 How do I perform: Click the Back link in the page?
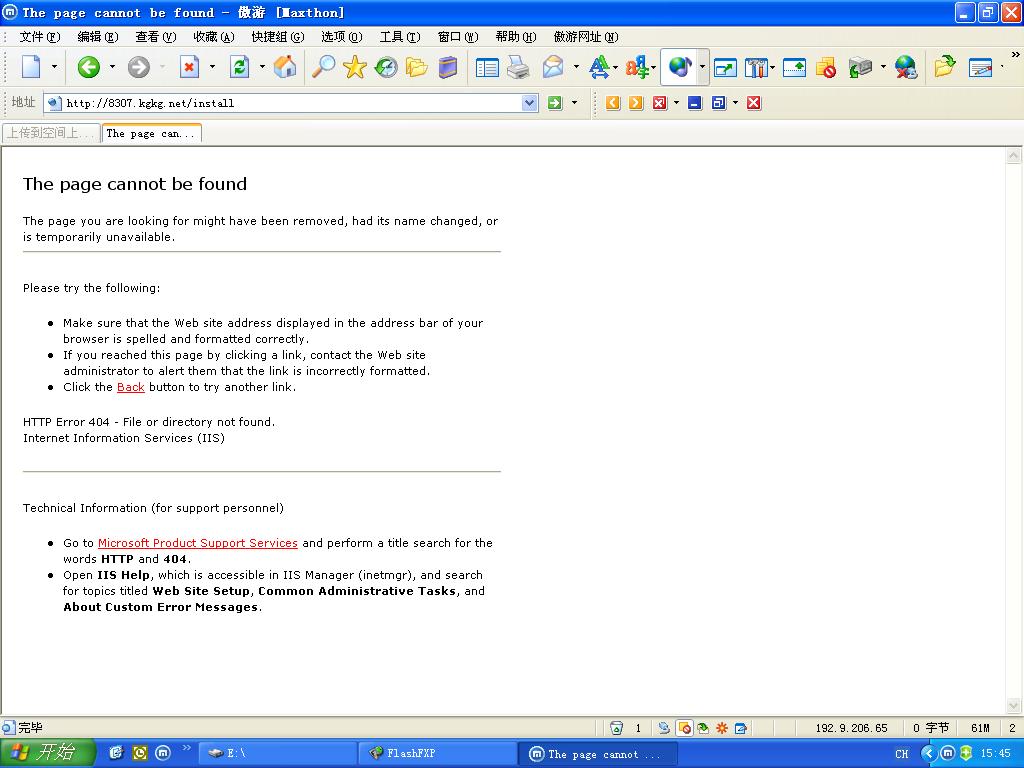[x=131, y=387]
